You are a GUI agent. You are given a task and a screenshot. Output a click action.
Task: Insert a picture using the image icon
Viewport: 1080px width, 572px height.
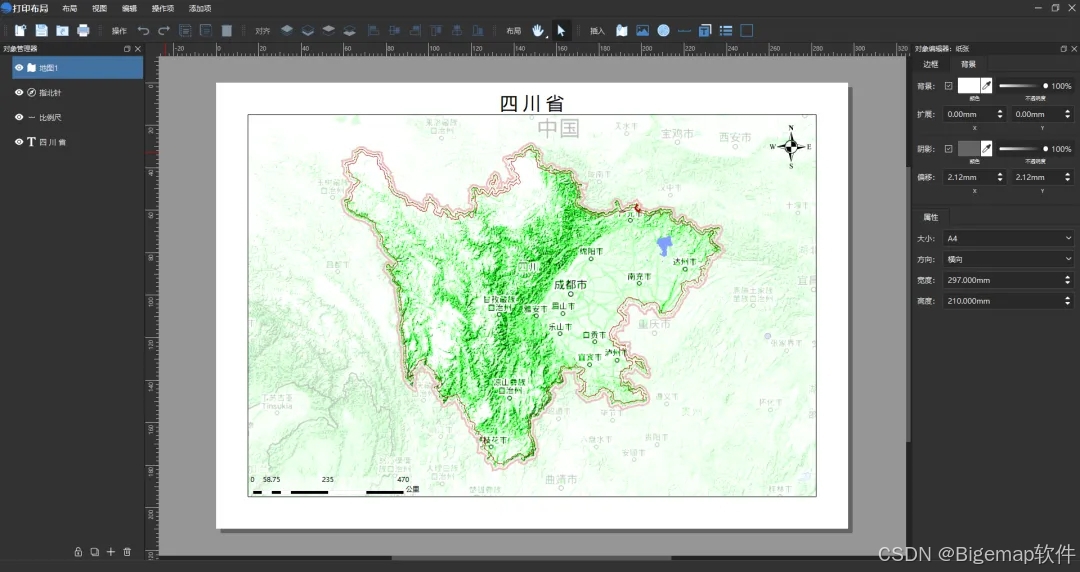tap(643, 30)
